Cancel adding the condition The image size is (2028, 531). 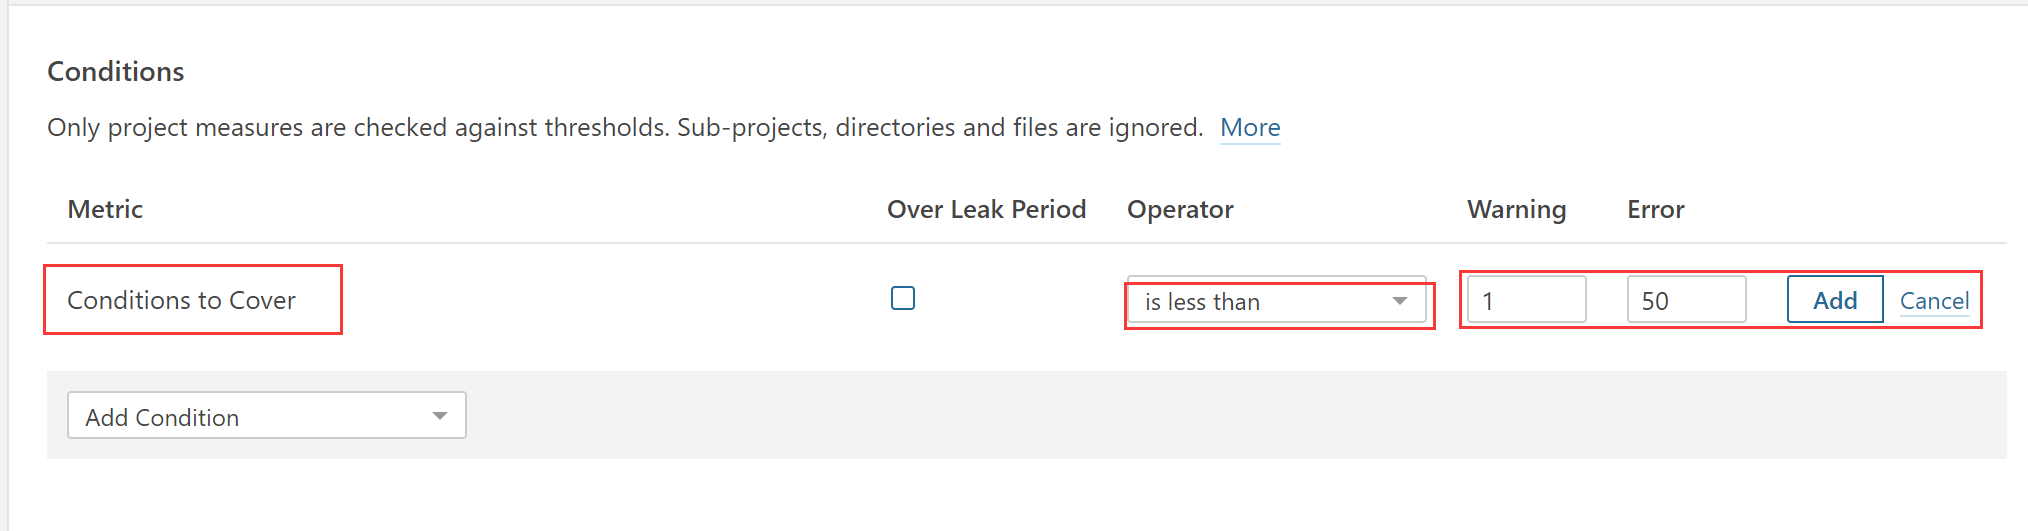click(x=1934, y=301)
